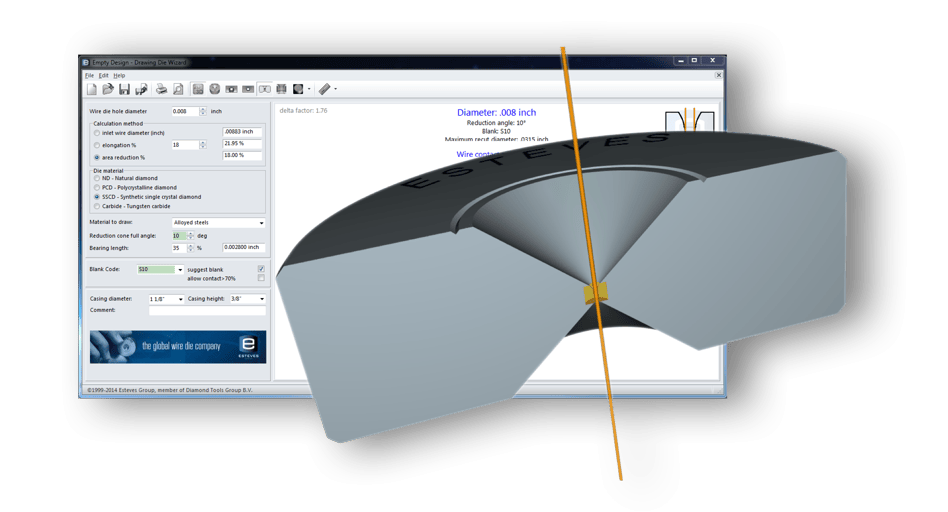This screenshot has height=512, width=948.
Task: Click the stepper arrows for Reduction cone full angle
Action: point(191,236)
